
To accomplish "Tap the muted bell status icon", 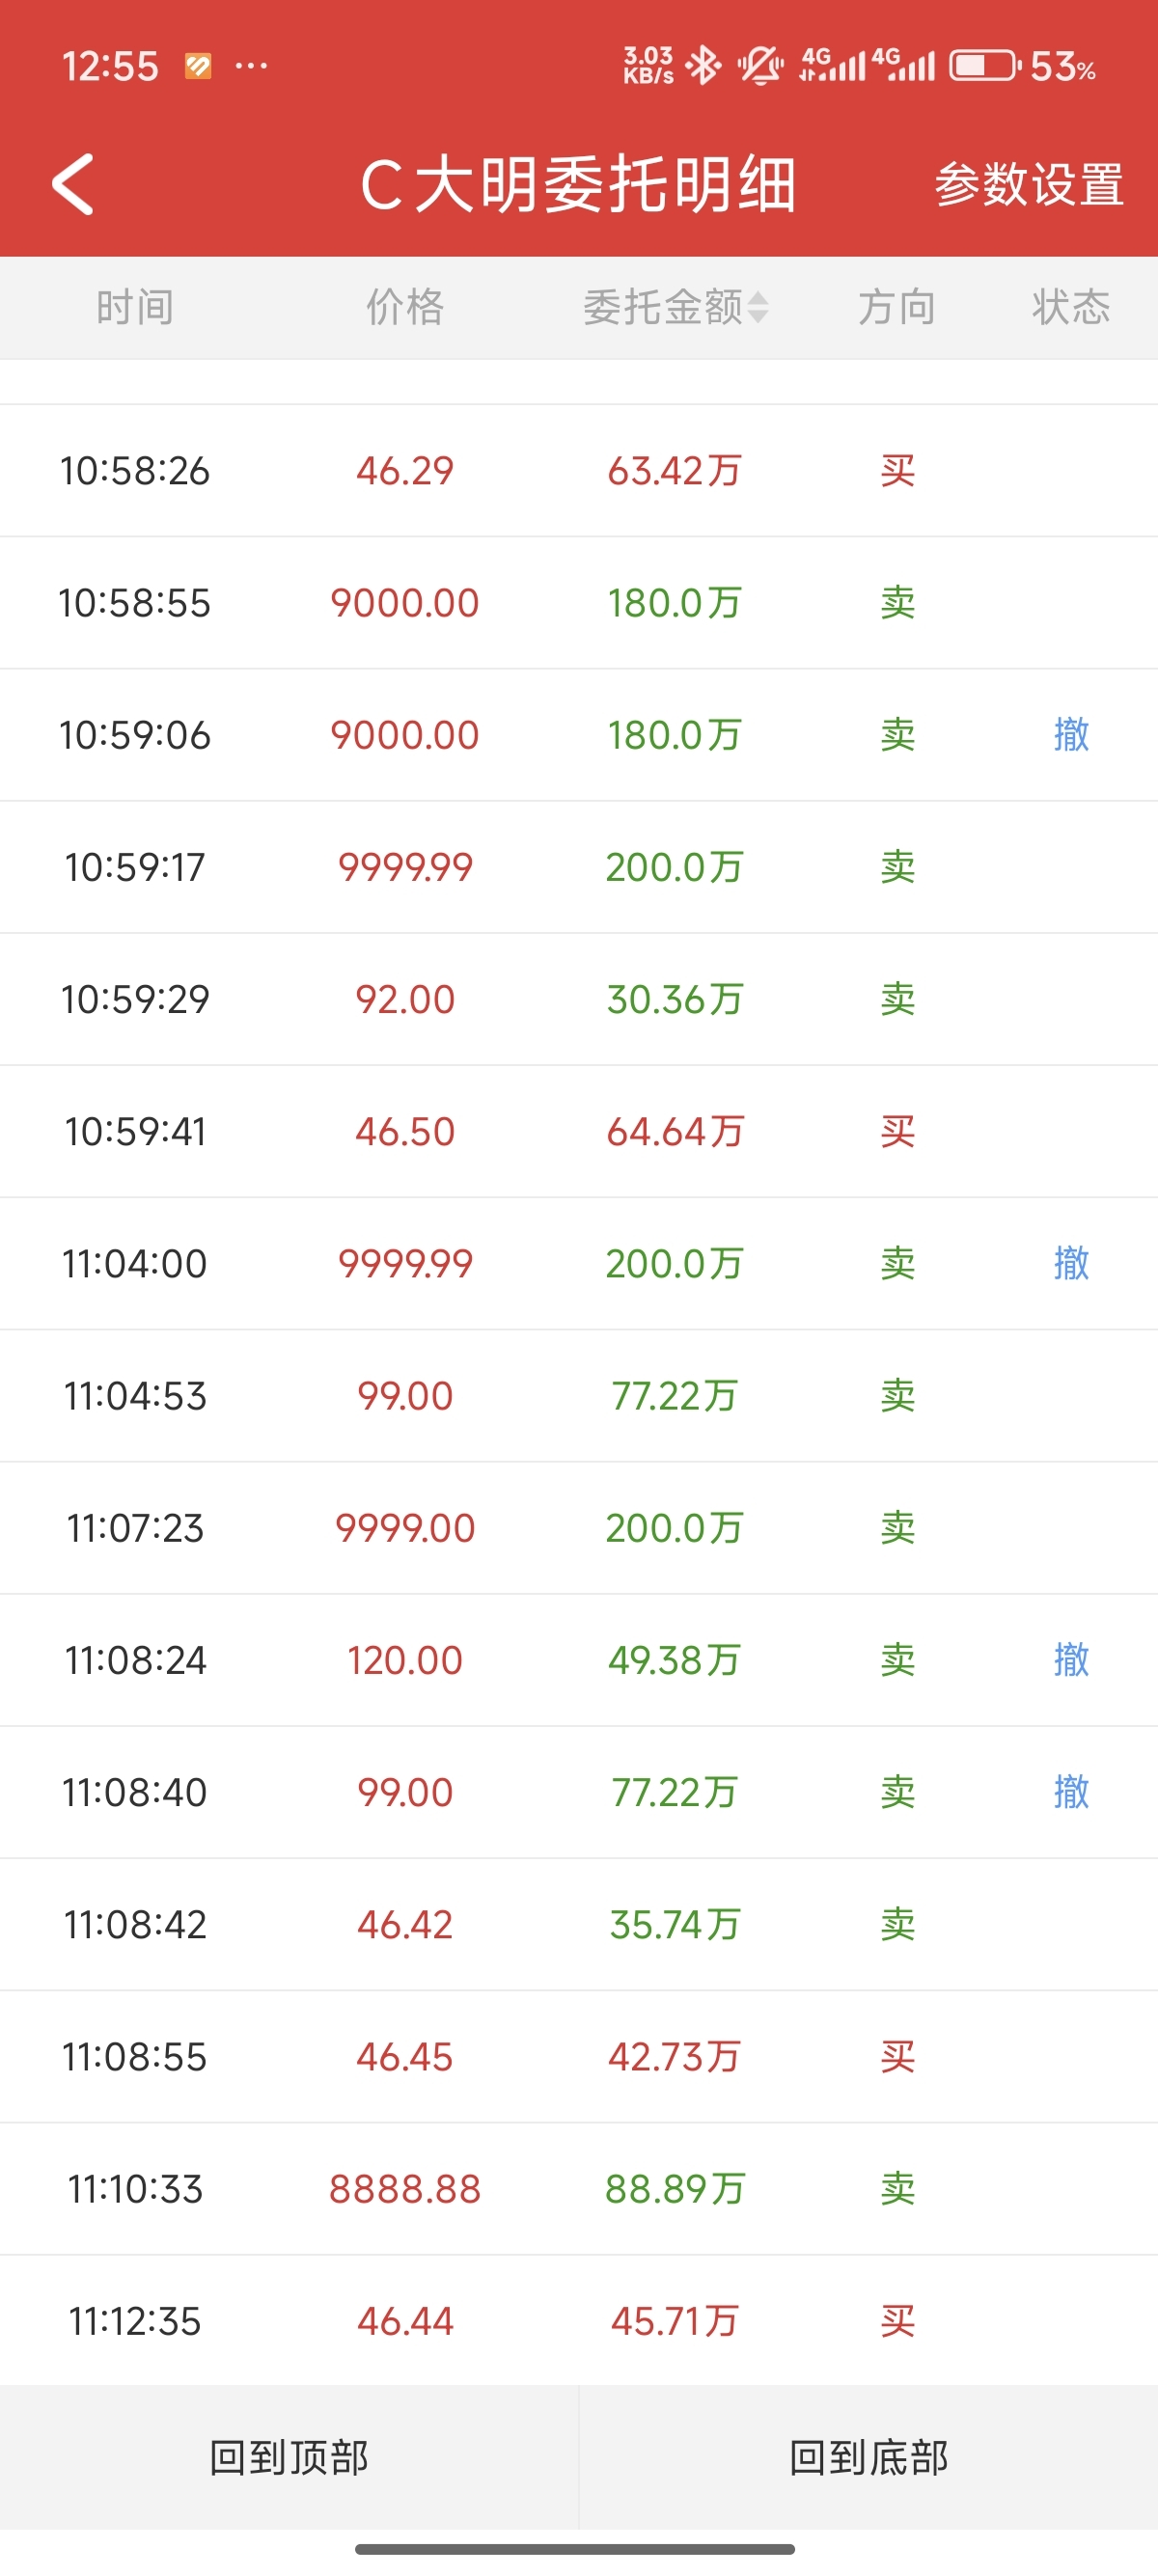I will [x=760, y=67].
